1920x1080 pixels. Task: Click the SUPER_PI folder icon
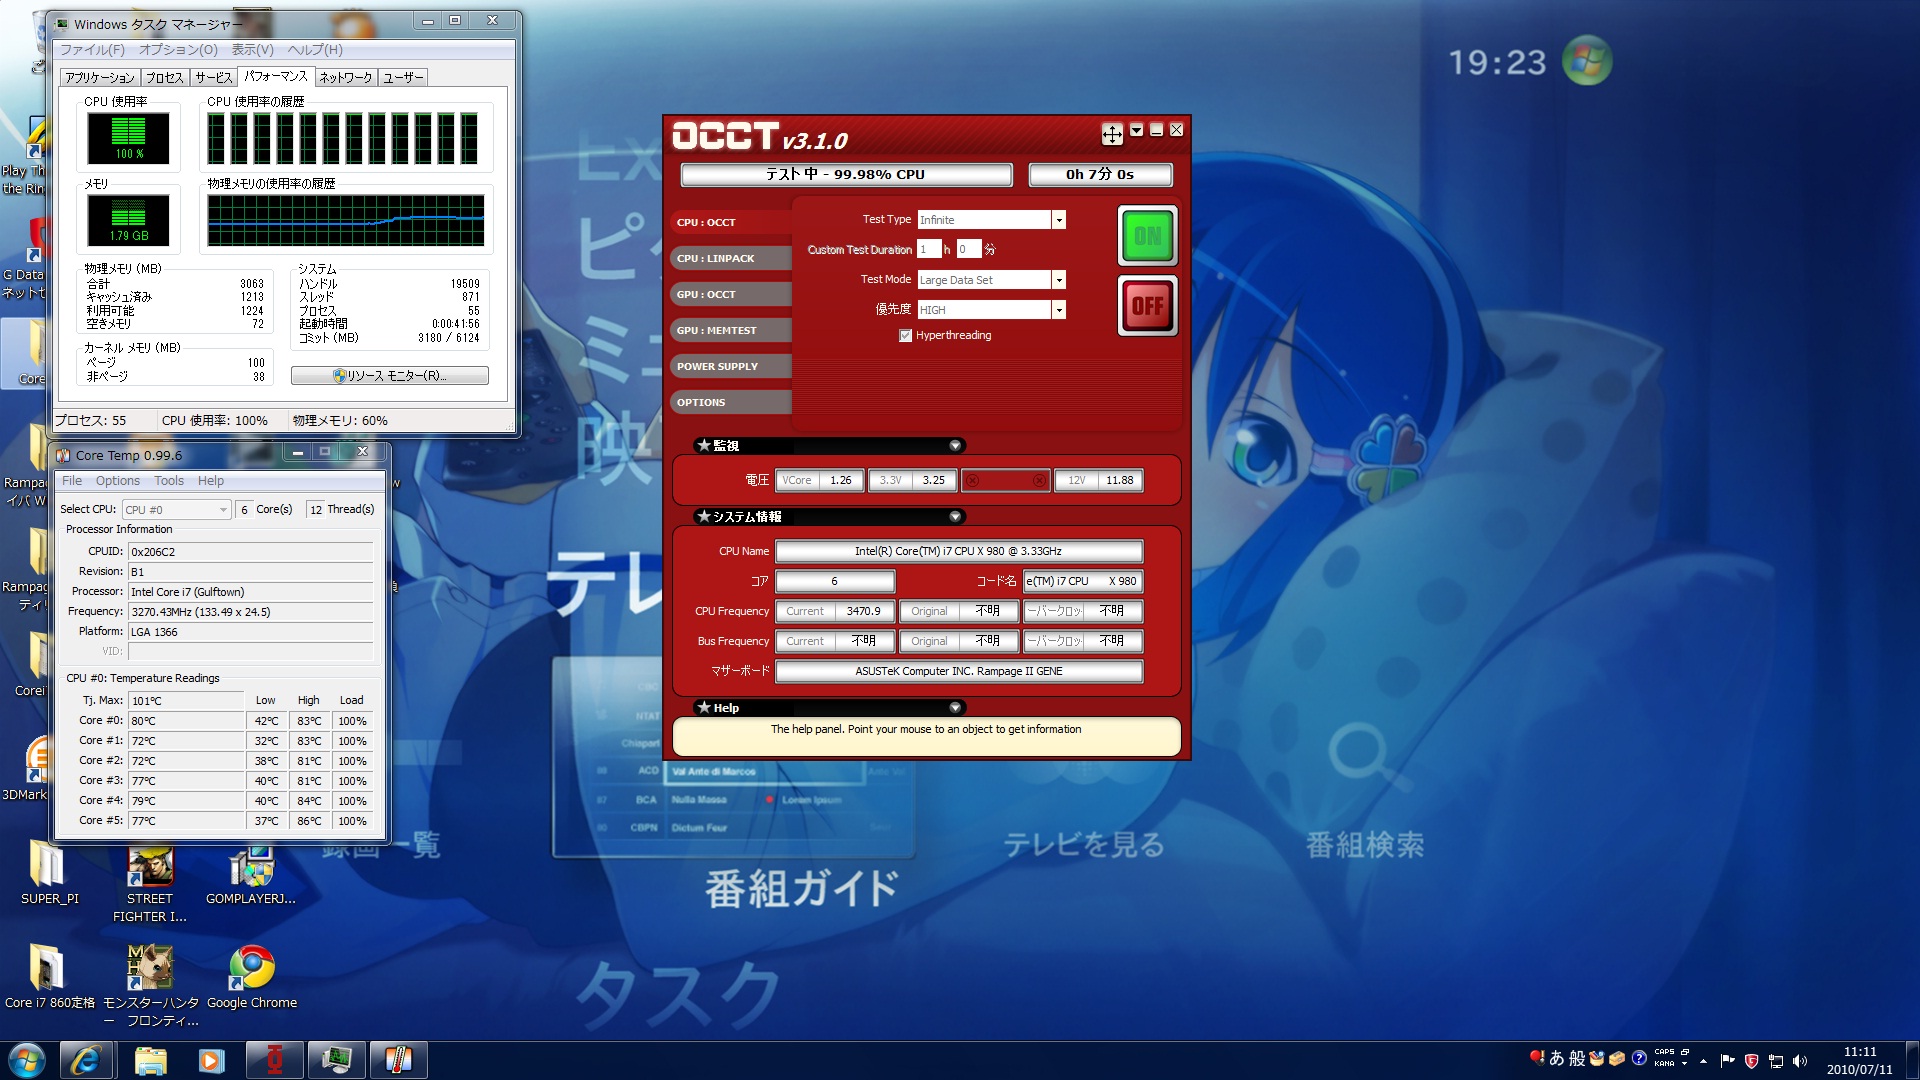[x=48, y=865]
